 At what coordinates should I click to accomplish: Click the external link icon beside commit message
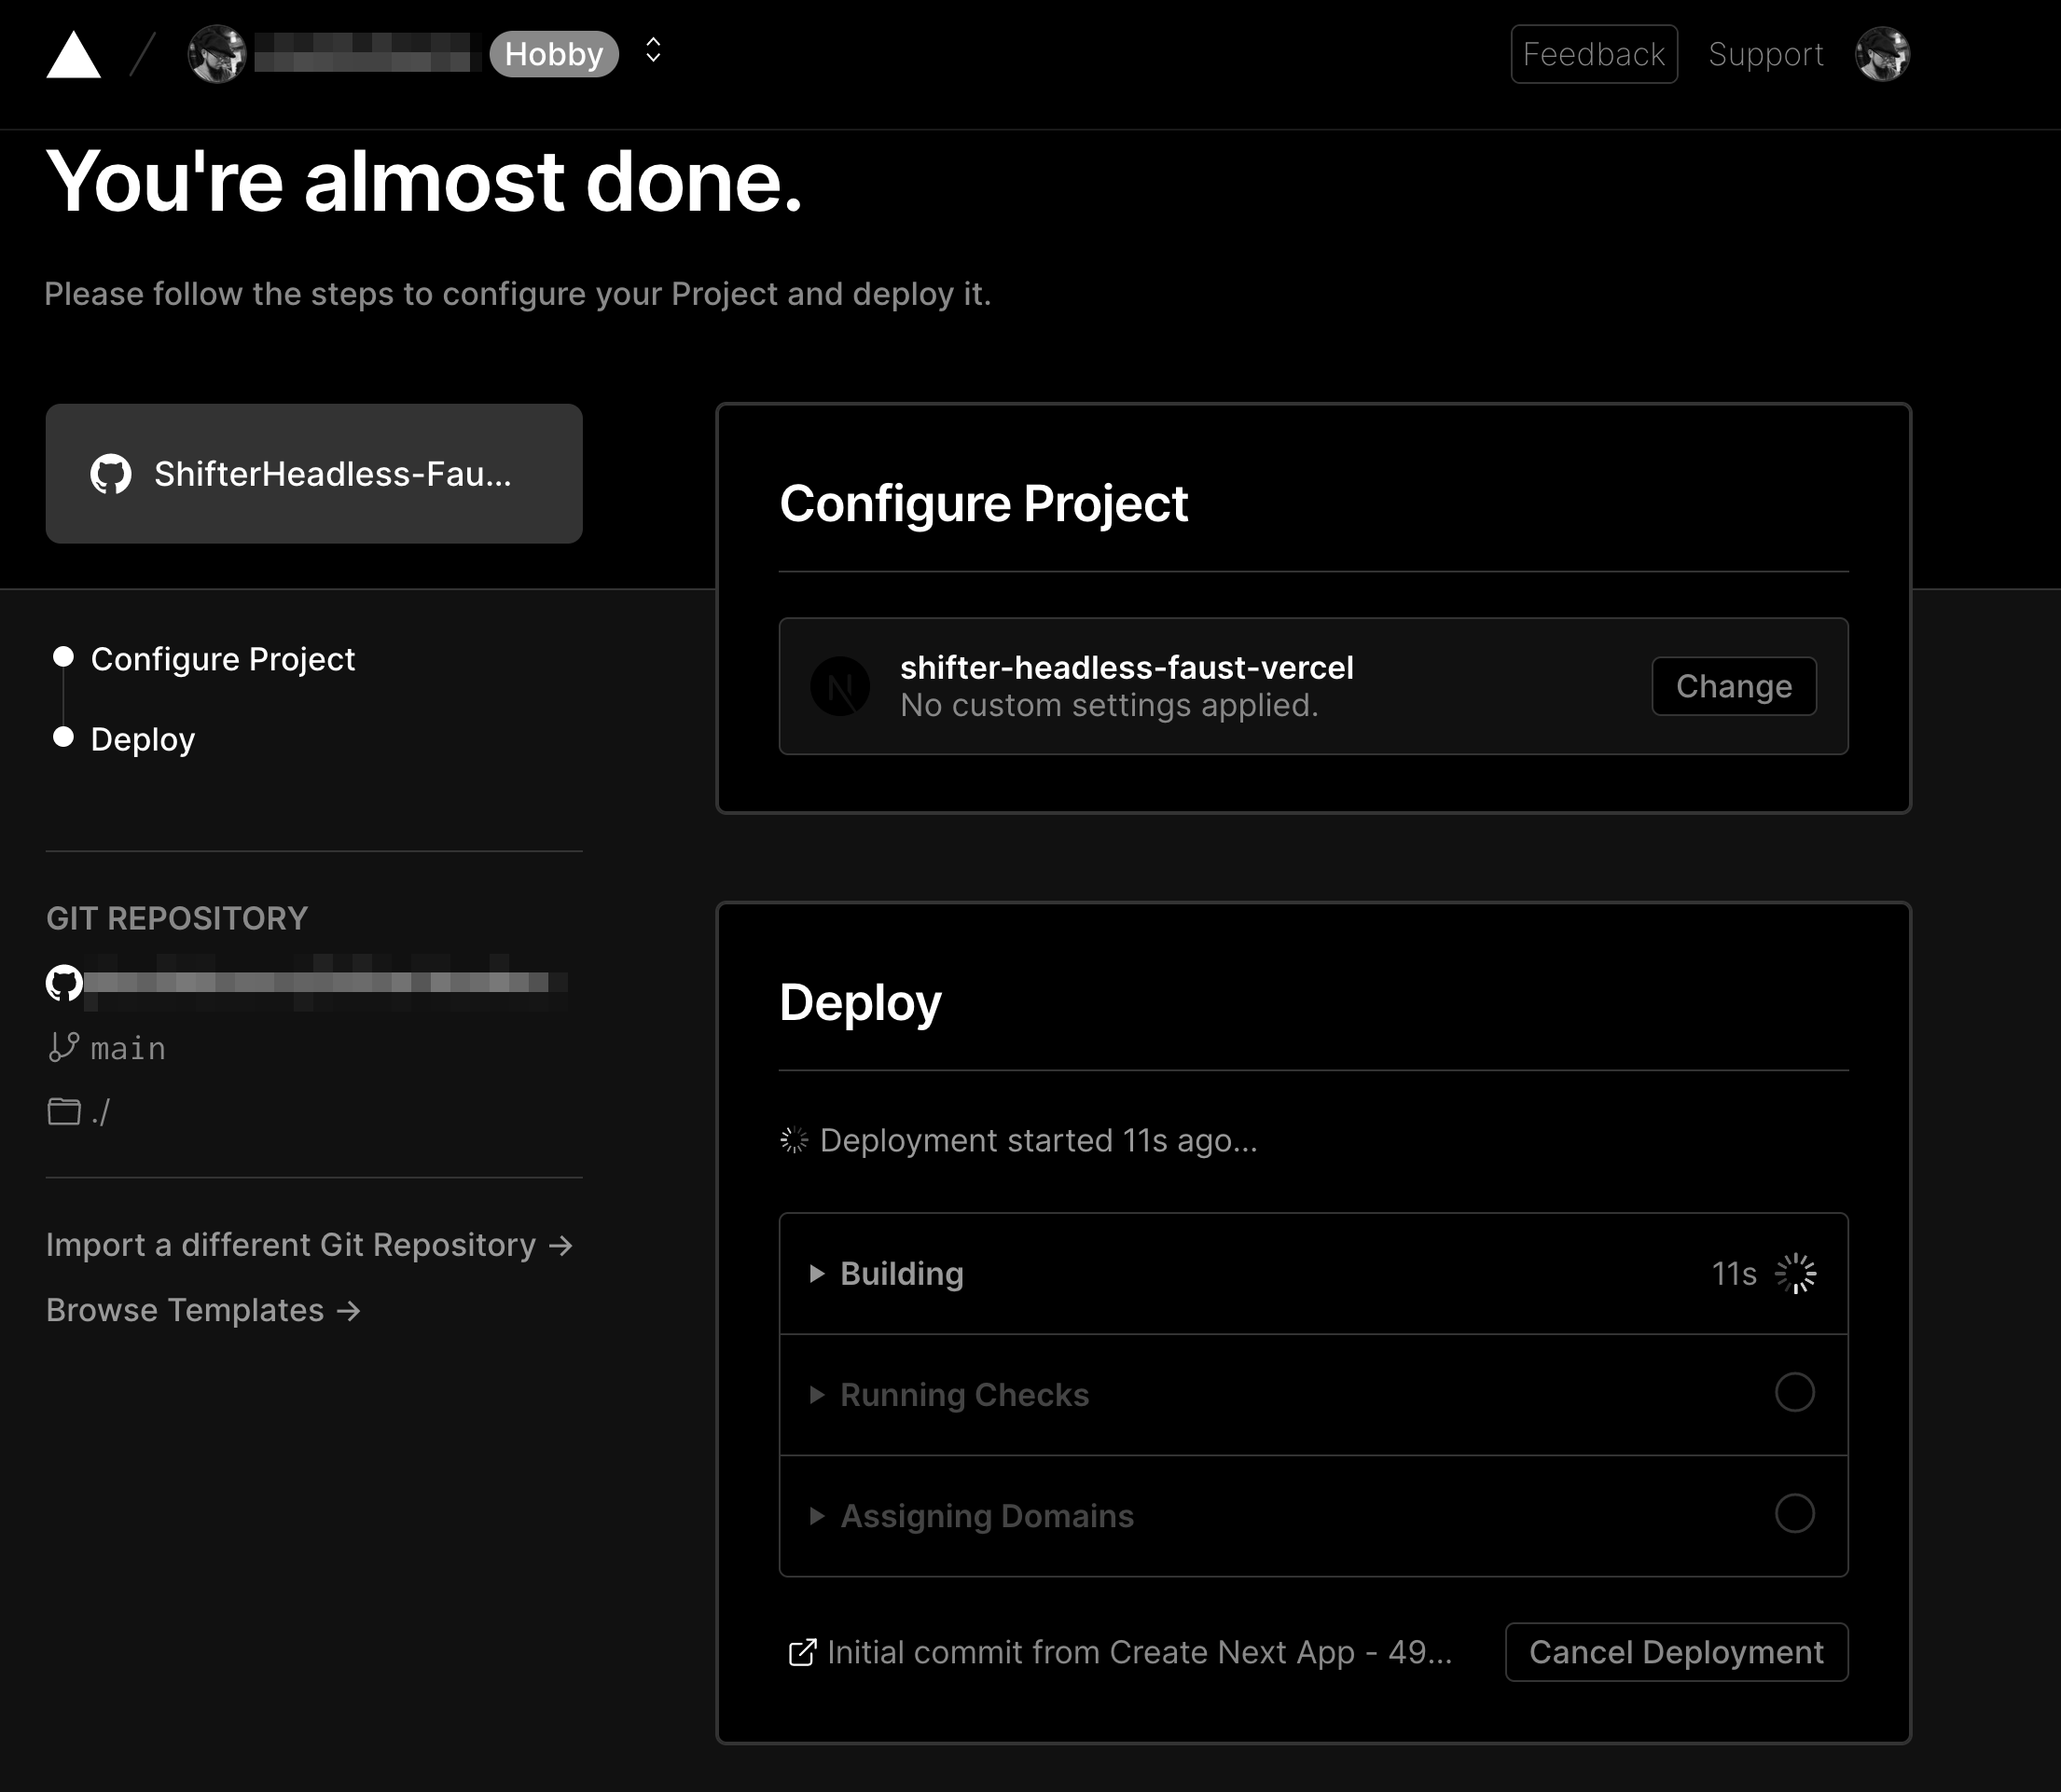(802, 1653)
